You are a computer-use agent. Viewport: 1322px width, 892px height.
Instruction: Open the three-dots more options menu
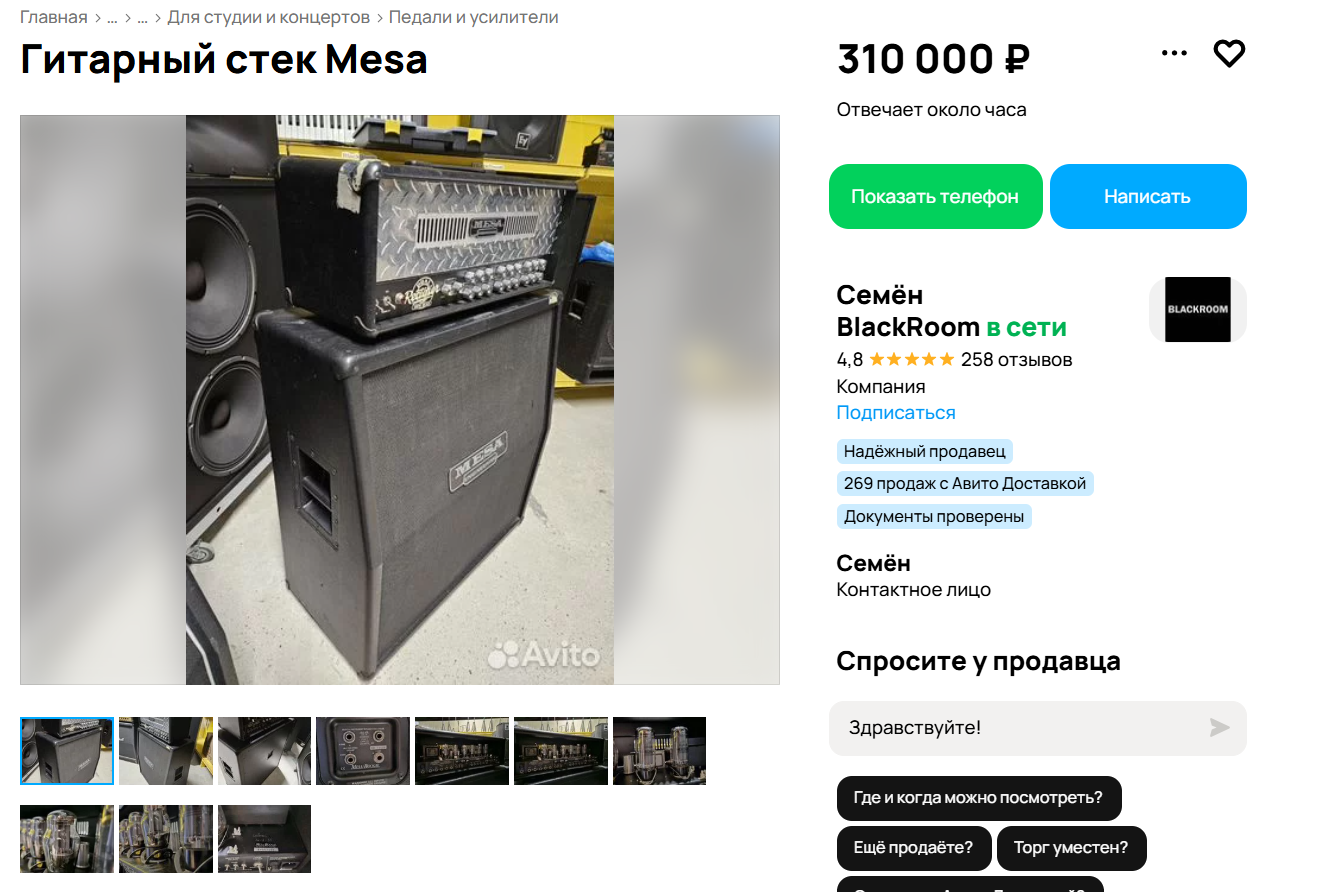point(1174,53)
